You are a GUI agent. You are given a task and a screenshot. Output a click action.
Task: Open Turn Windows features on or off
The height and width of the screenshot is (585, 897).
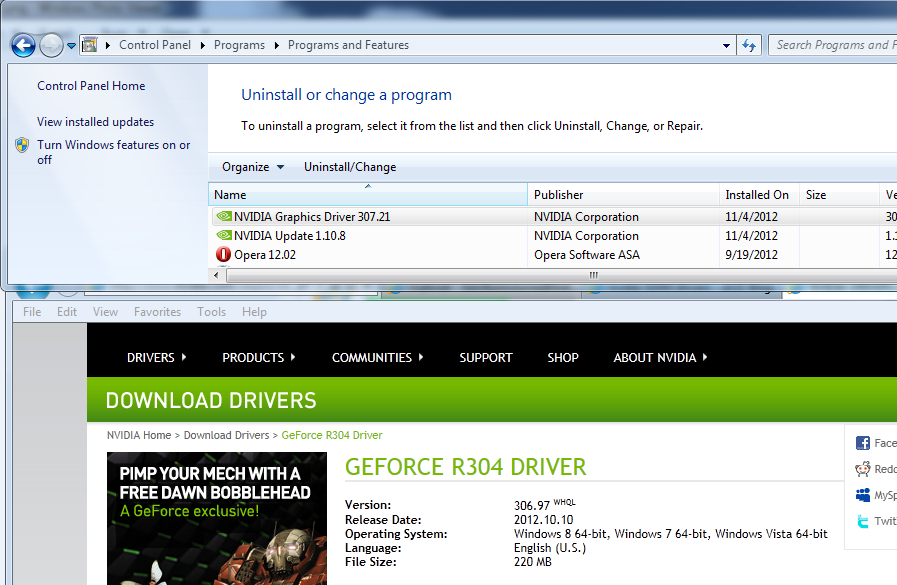point(113,152)
